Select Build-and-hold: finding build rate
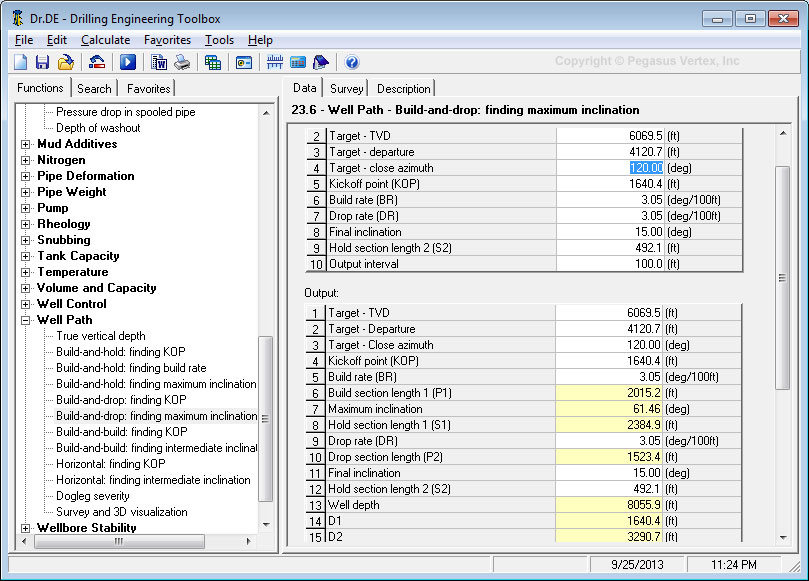Viewport: 809px width, 581px height. 131,368
